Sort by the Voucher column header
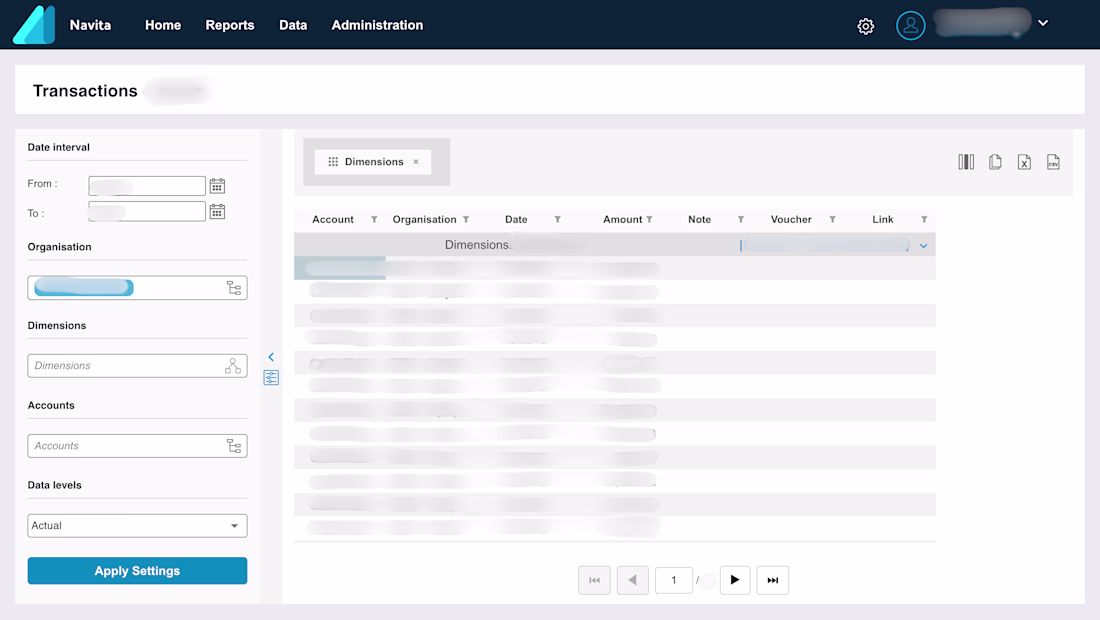 pyautogui.click(x=791, y=220)
